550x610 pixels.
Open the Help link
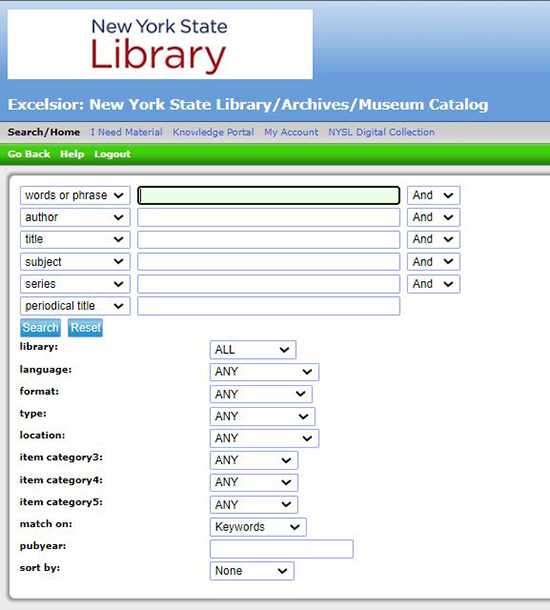(72, 154)
